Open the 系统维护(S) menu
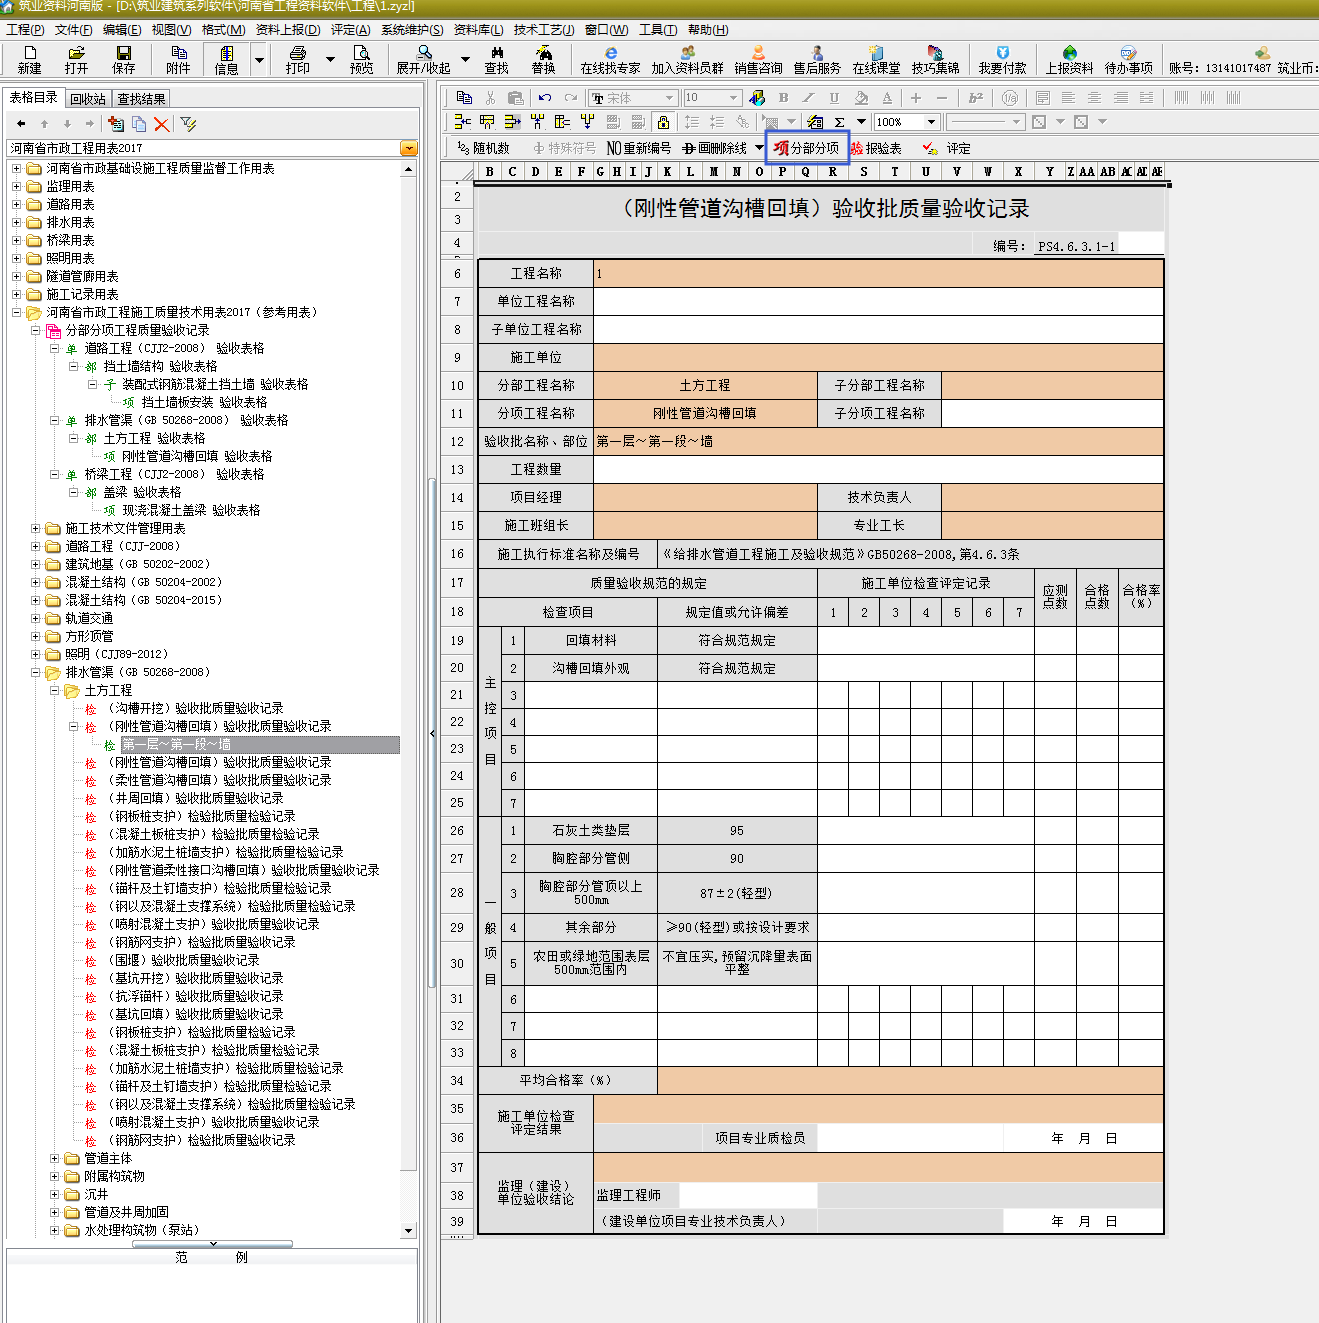The width and height of the screenshot is (1319, 1323). pos(412,30)
